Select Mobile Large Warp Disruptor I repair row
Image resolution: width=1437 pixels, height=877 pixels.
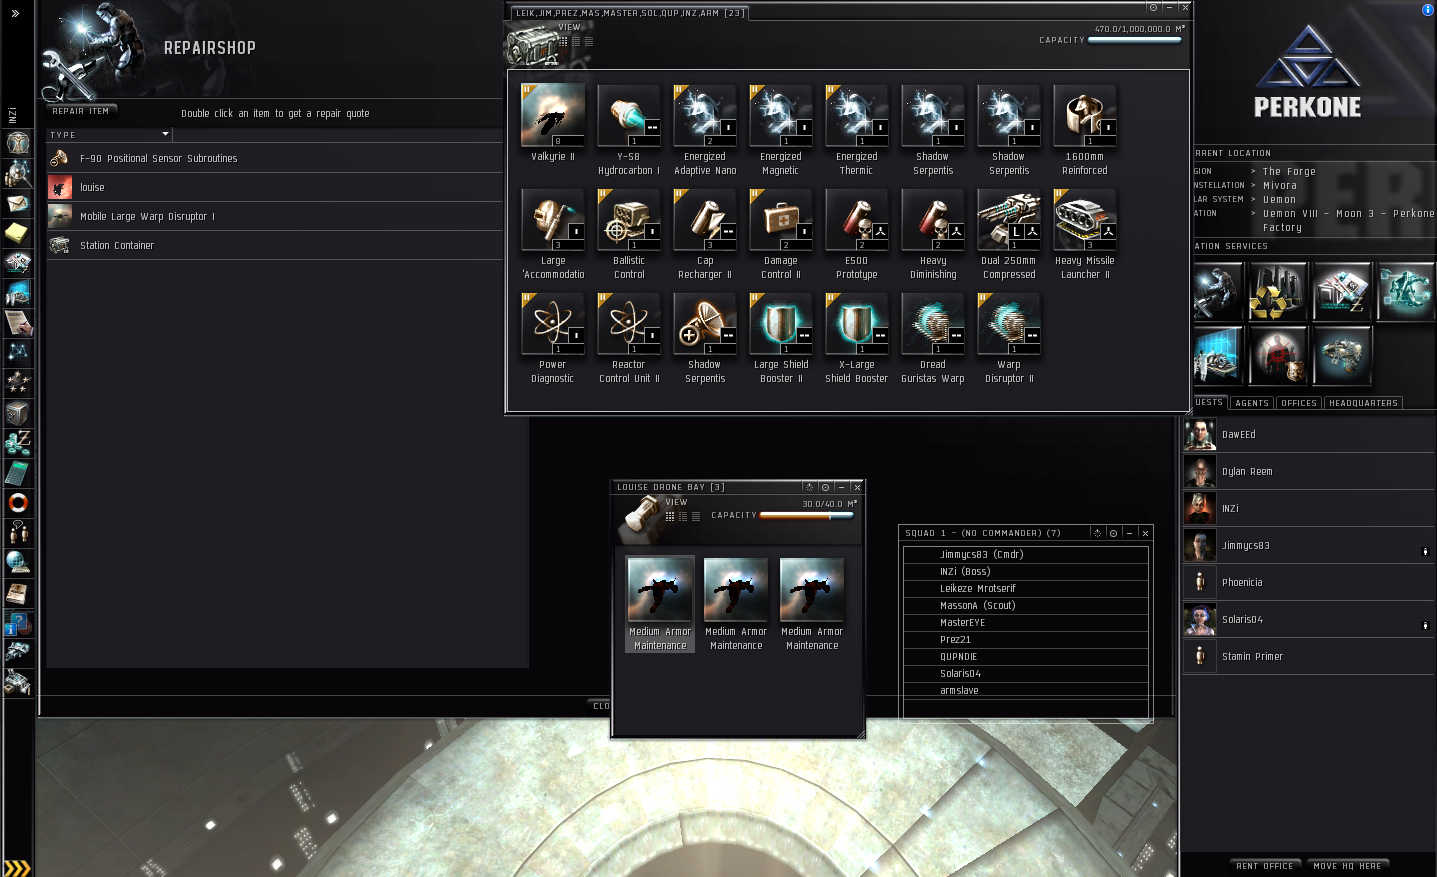(x=275, y=216)
